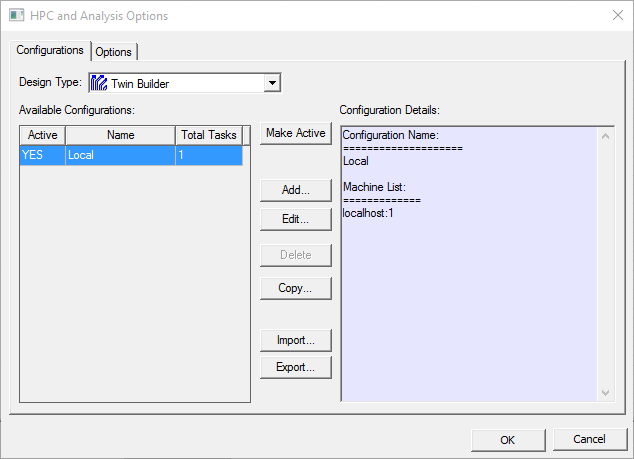
Task: Select the Local configuration name cell
Action: [120, 155]
